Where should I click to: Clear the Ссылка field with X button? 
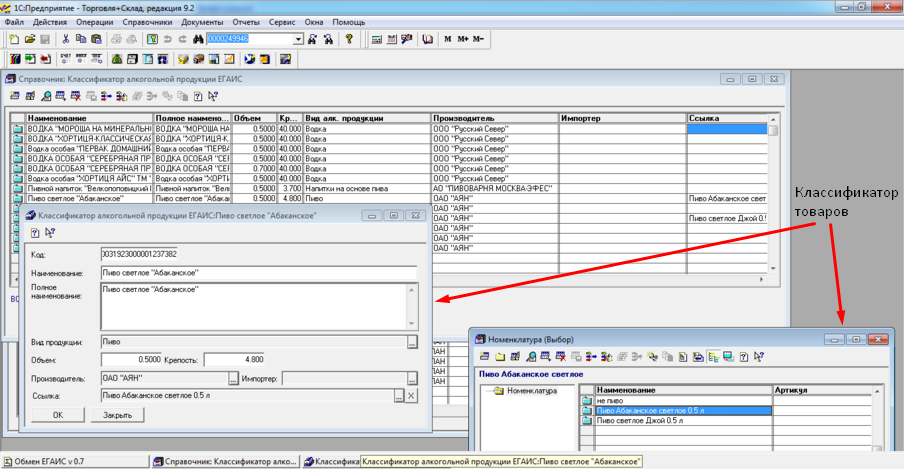coord(411,396)
